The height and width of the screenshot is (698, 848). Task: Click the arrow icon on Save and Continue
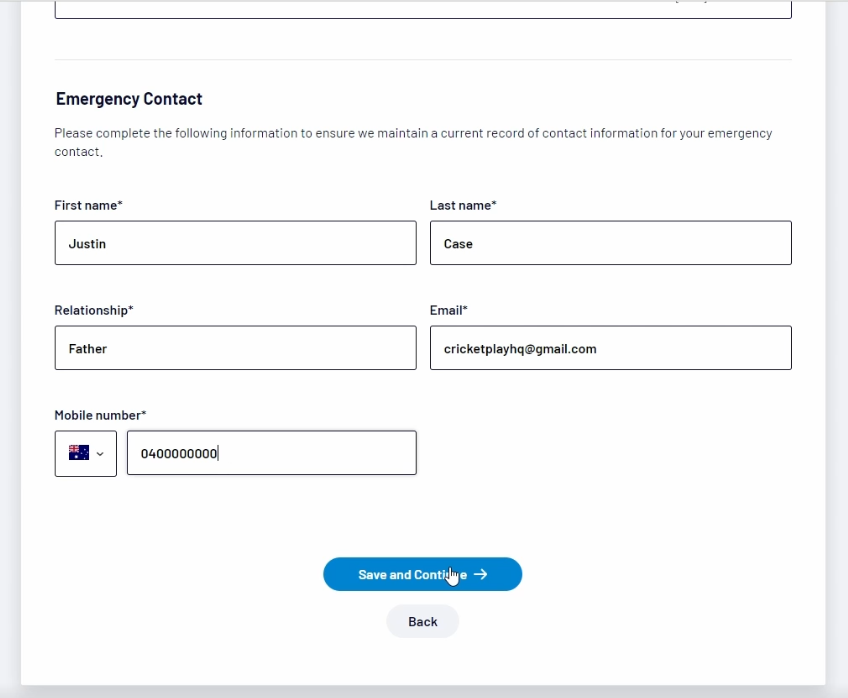(481, 575)
